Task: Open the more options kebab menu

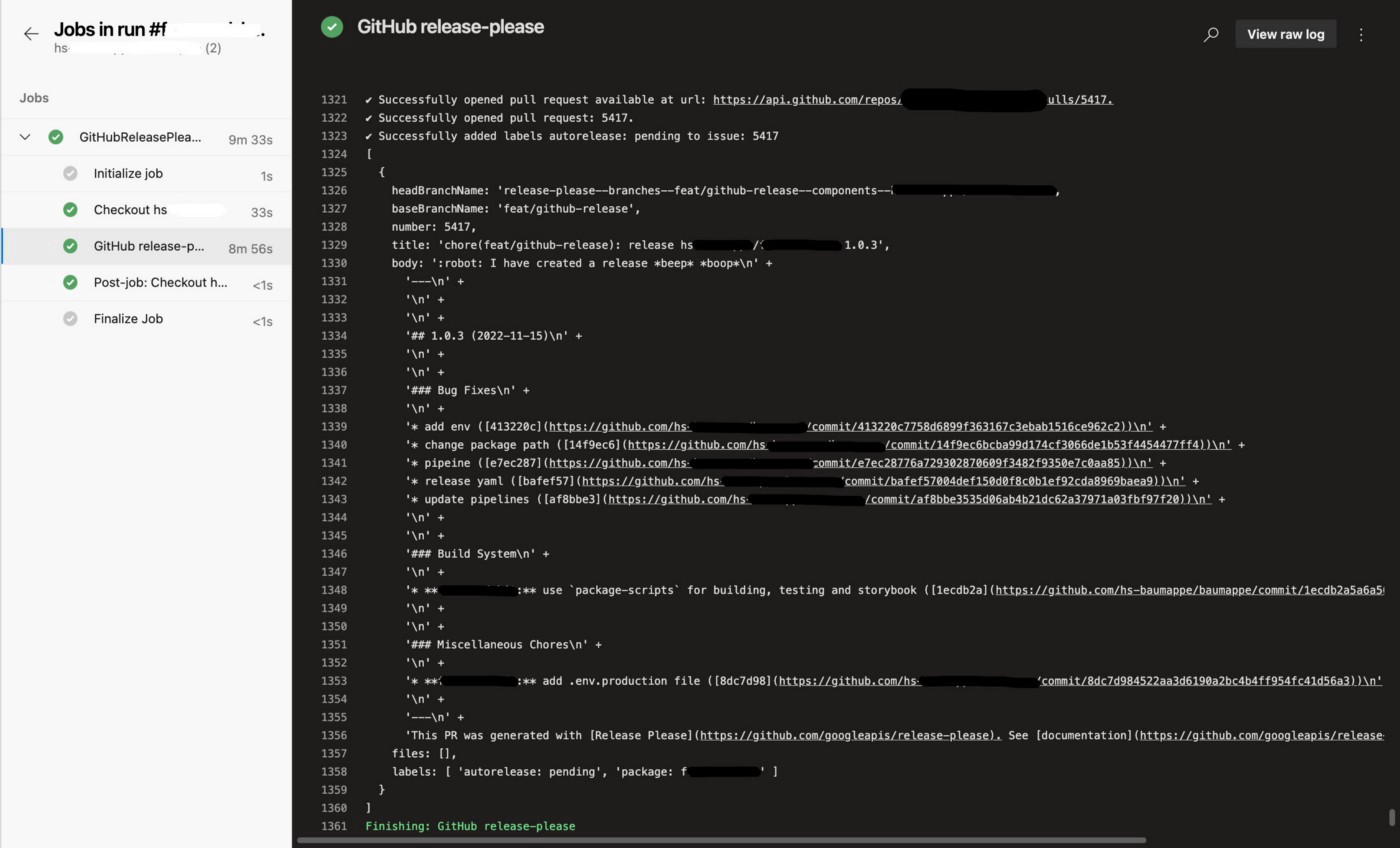Action: coord(1361,34)
